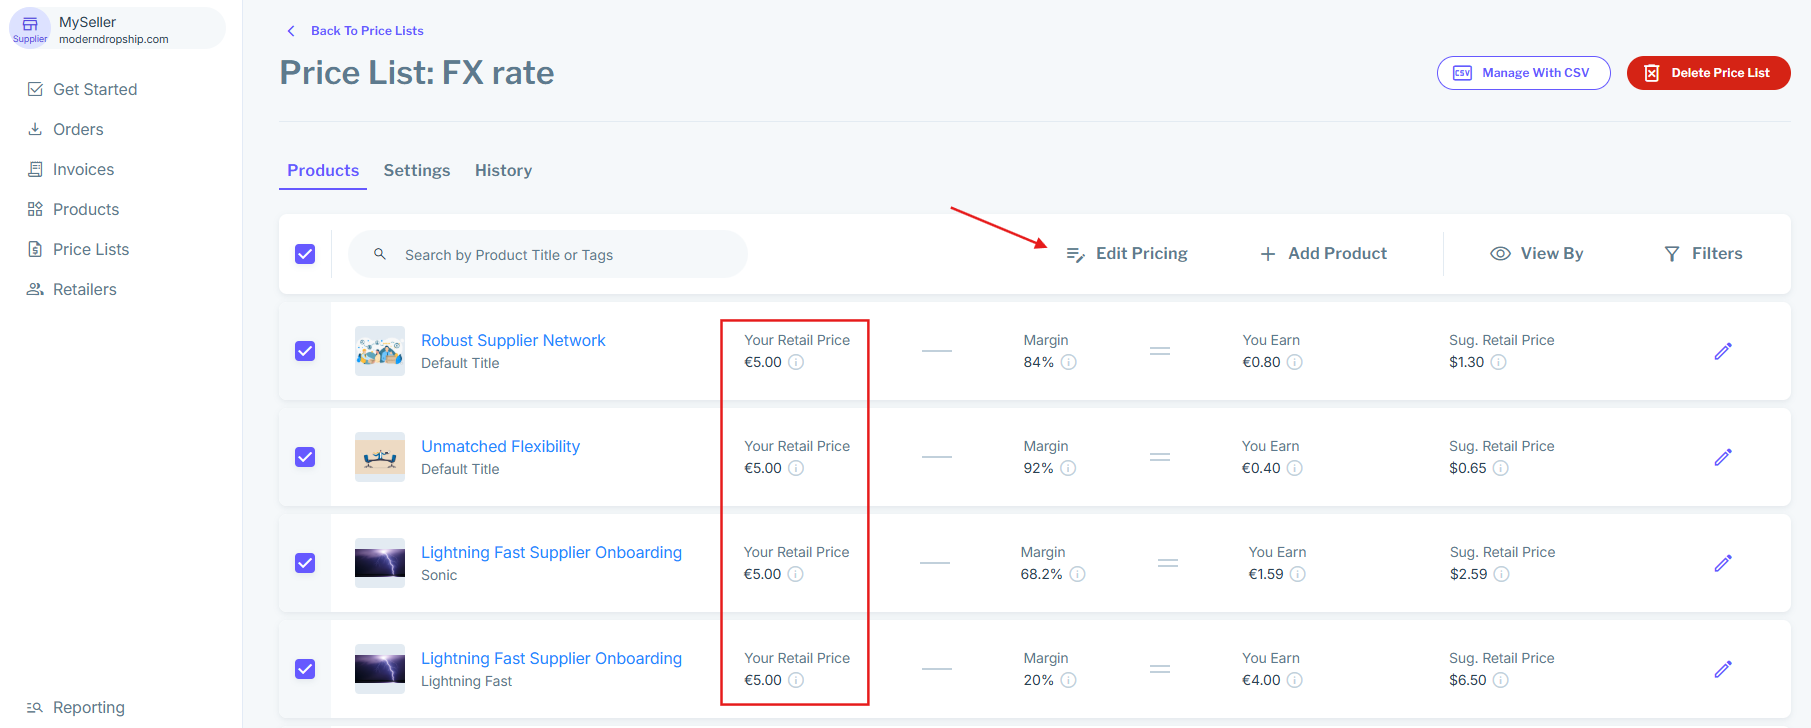Screen dimensions: 1811x728
Task: Uncheck the Lightning Fast variant row checkbox
Action: [x=305, y=669]
